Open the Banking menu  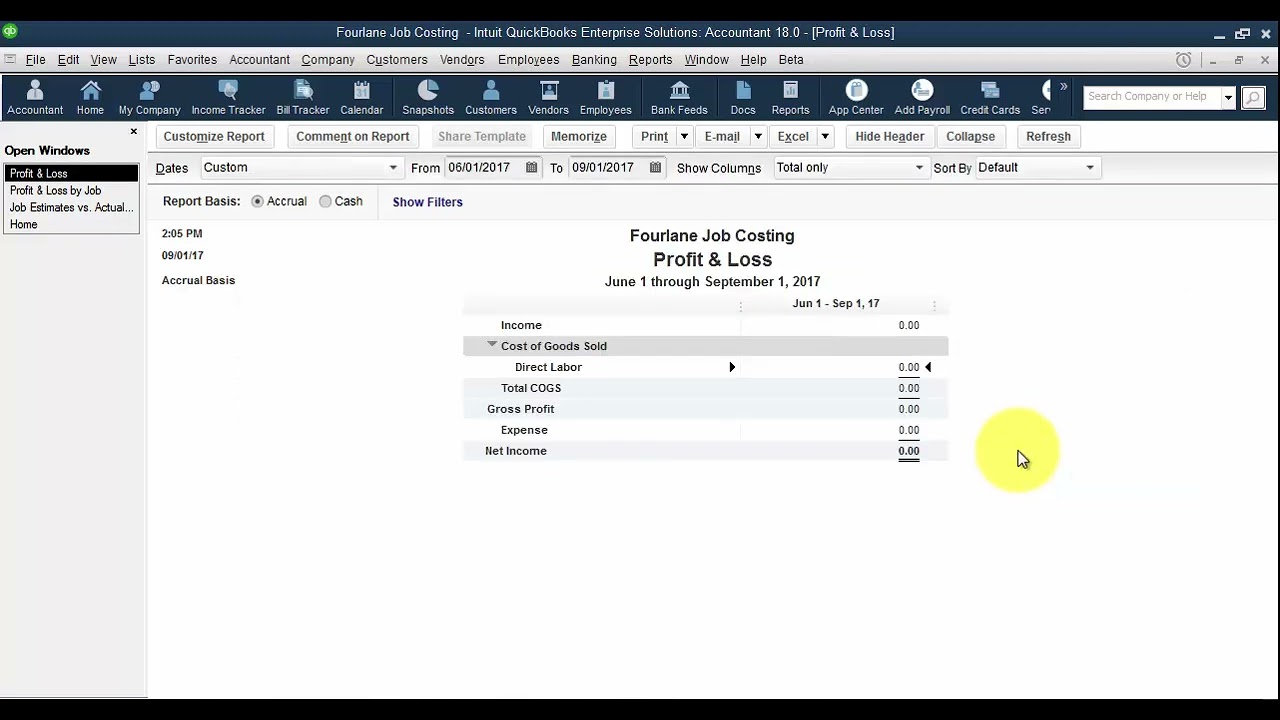[x=594, y=60]
